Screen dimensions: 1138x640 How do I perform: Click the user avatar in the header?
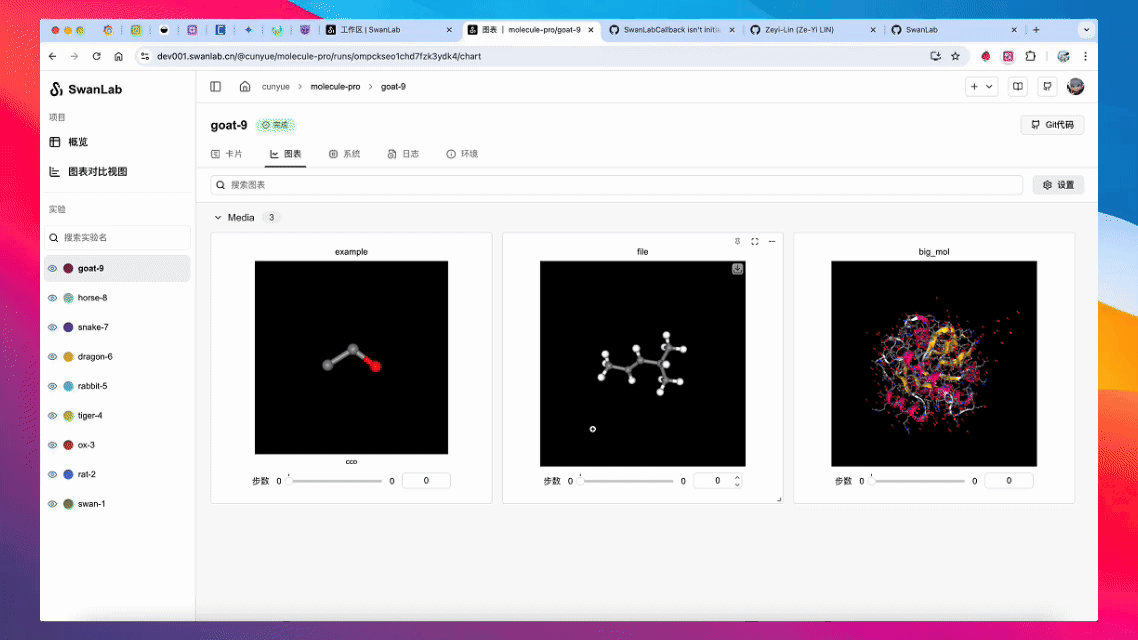point(1076,87)
